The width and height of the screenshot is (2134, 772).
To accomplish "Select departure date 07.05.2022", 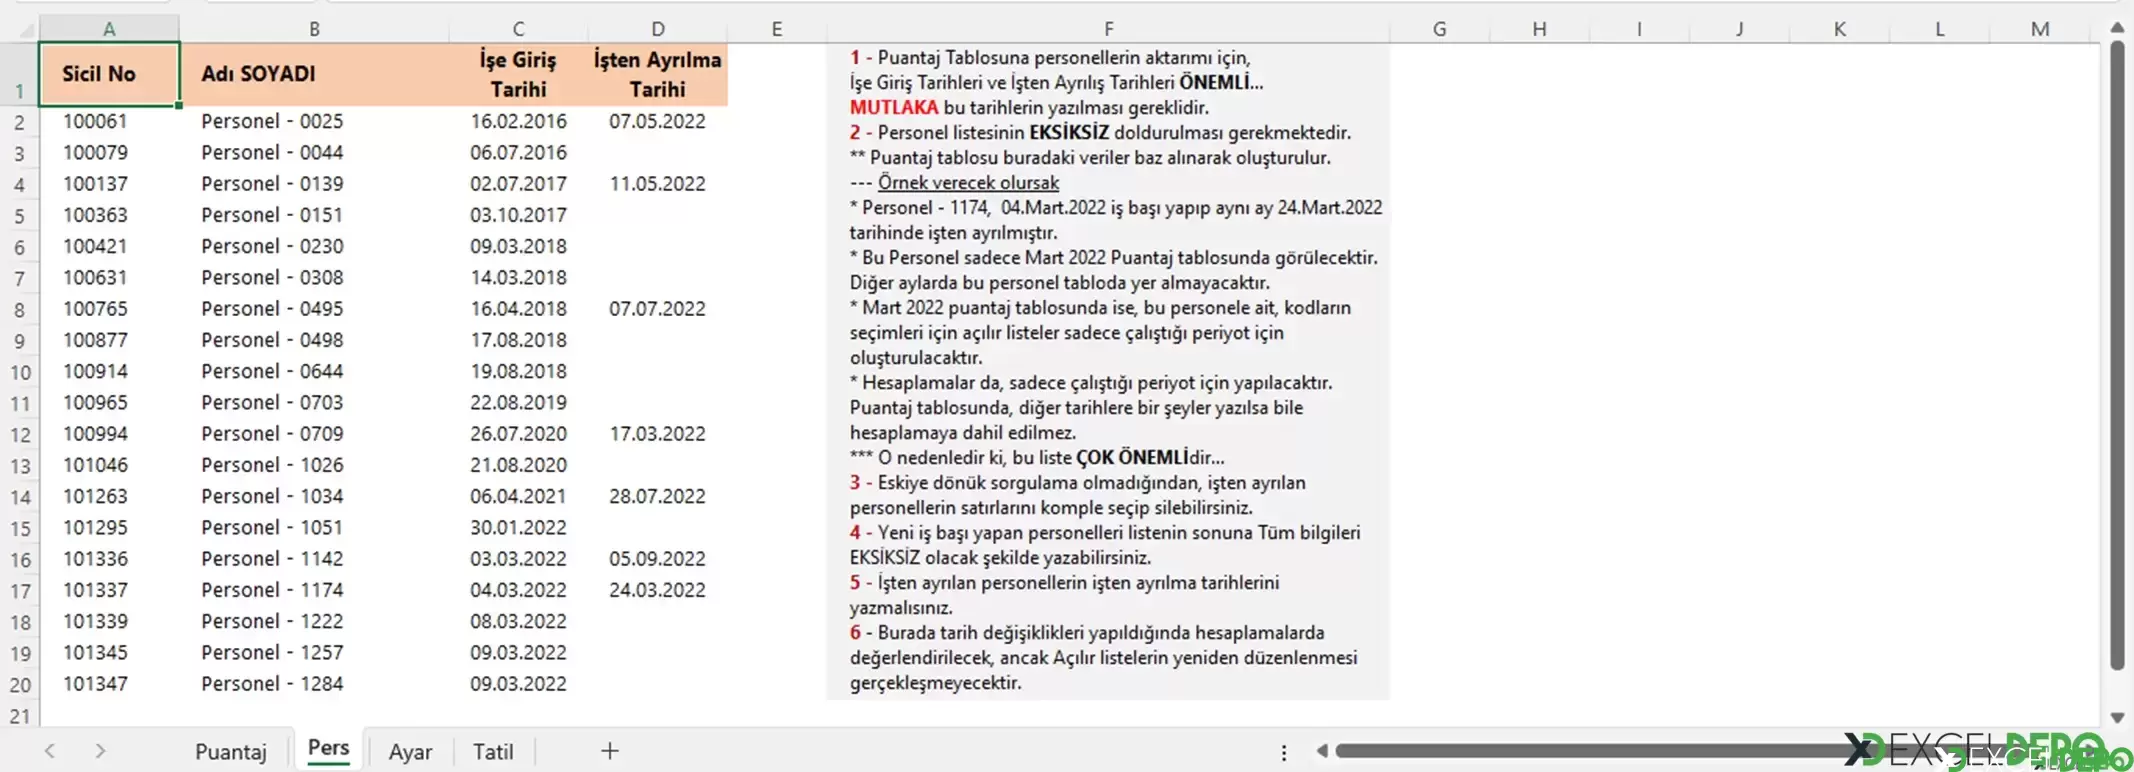I will [657, 121].
